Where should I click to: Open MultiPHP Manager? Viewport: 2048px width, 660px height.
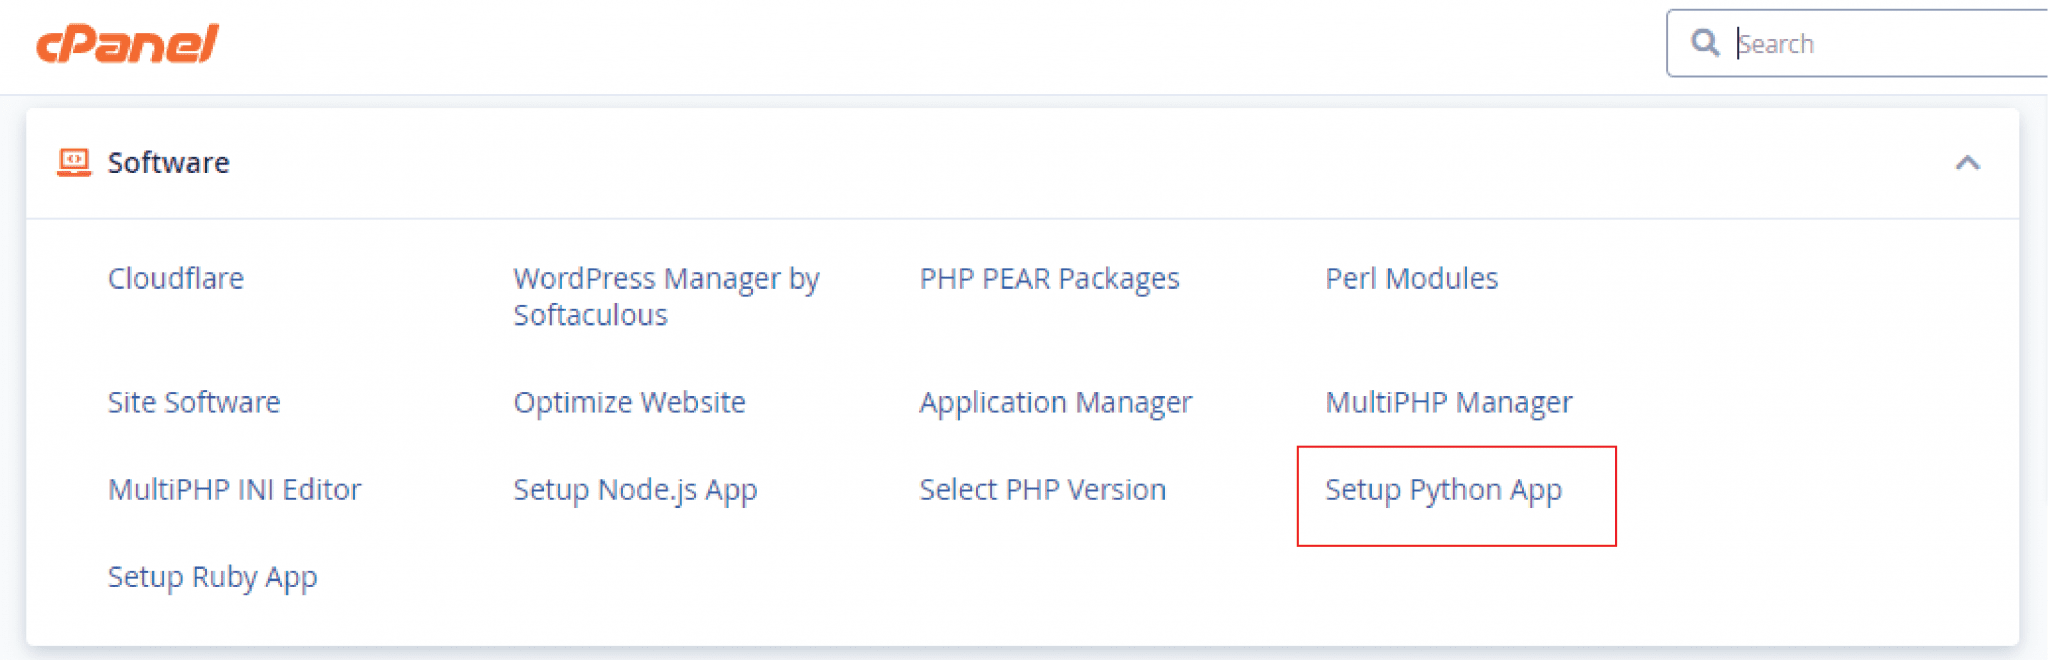1448,402
